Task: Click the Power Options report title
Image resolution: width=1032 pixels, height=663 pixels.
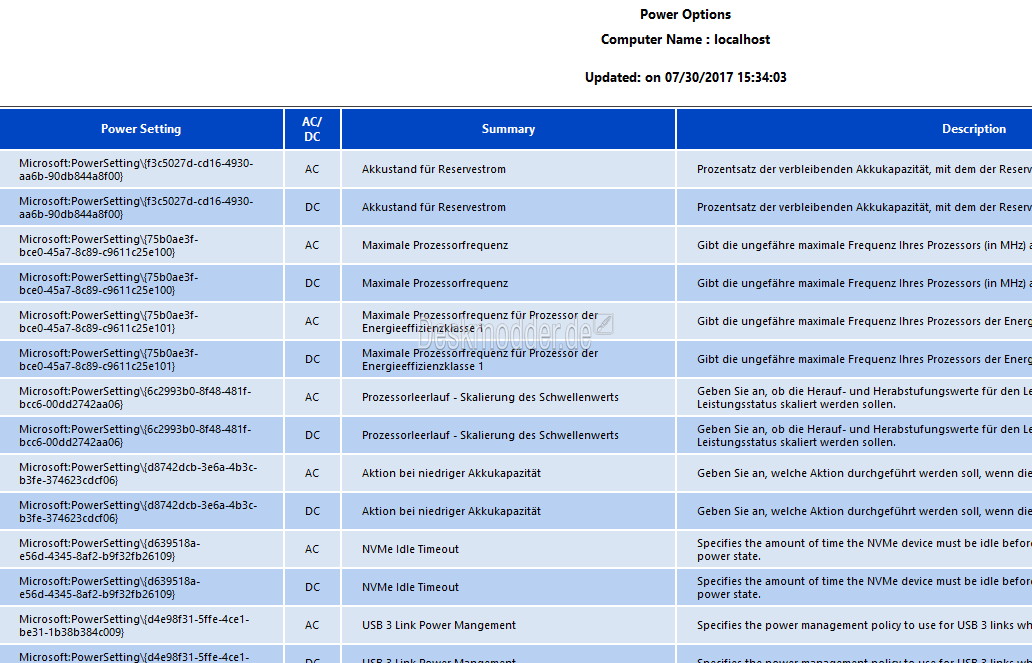Action: coord(685,14)
